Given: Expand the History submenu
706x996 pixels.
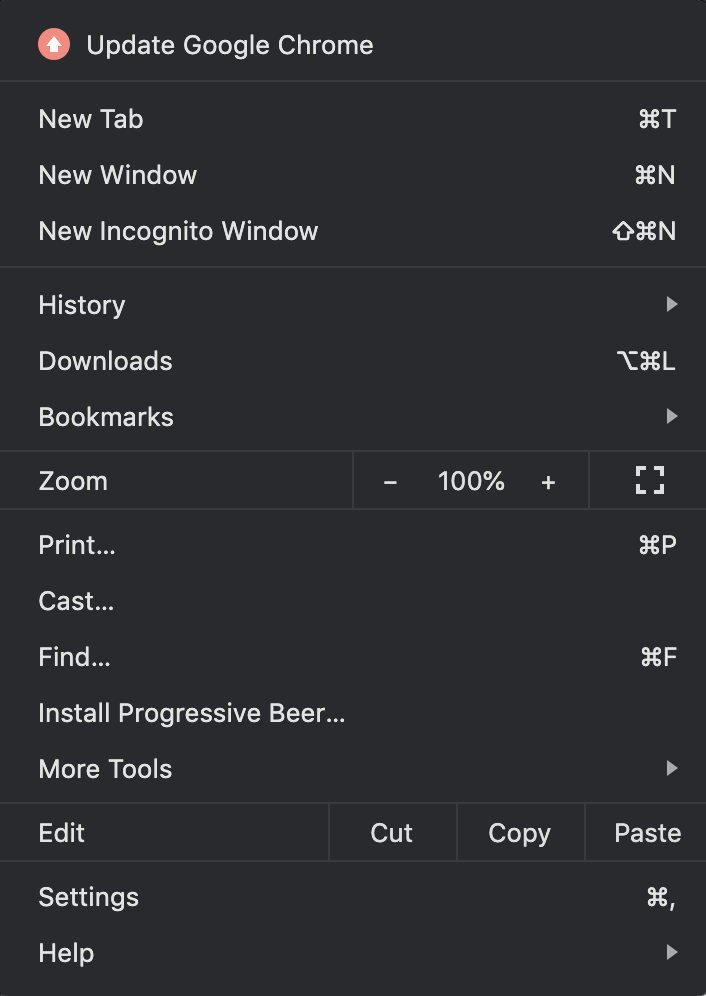Looking at the screenshot, I should [673, 305].
